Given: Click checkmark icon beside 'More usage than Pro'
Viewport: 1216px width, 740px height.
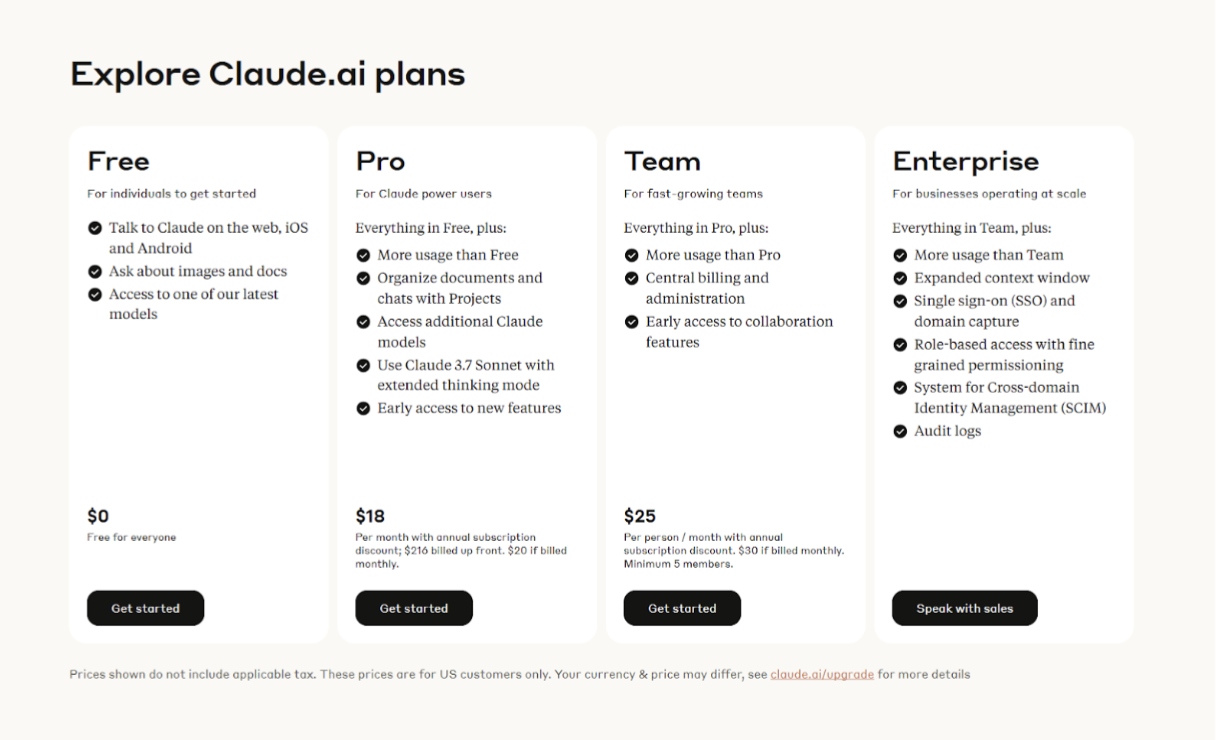Looking at the screenshot, I should pos(631,255).
